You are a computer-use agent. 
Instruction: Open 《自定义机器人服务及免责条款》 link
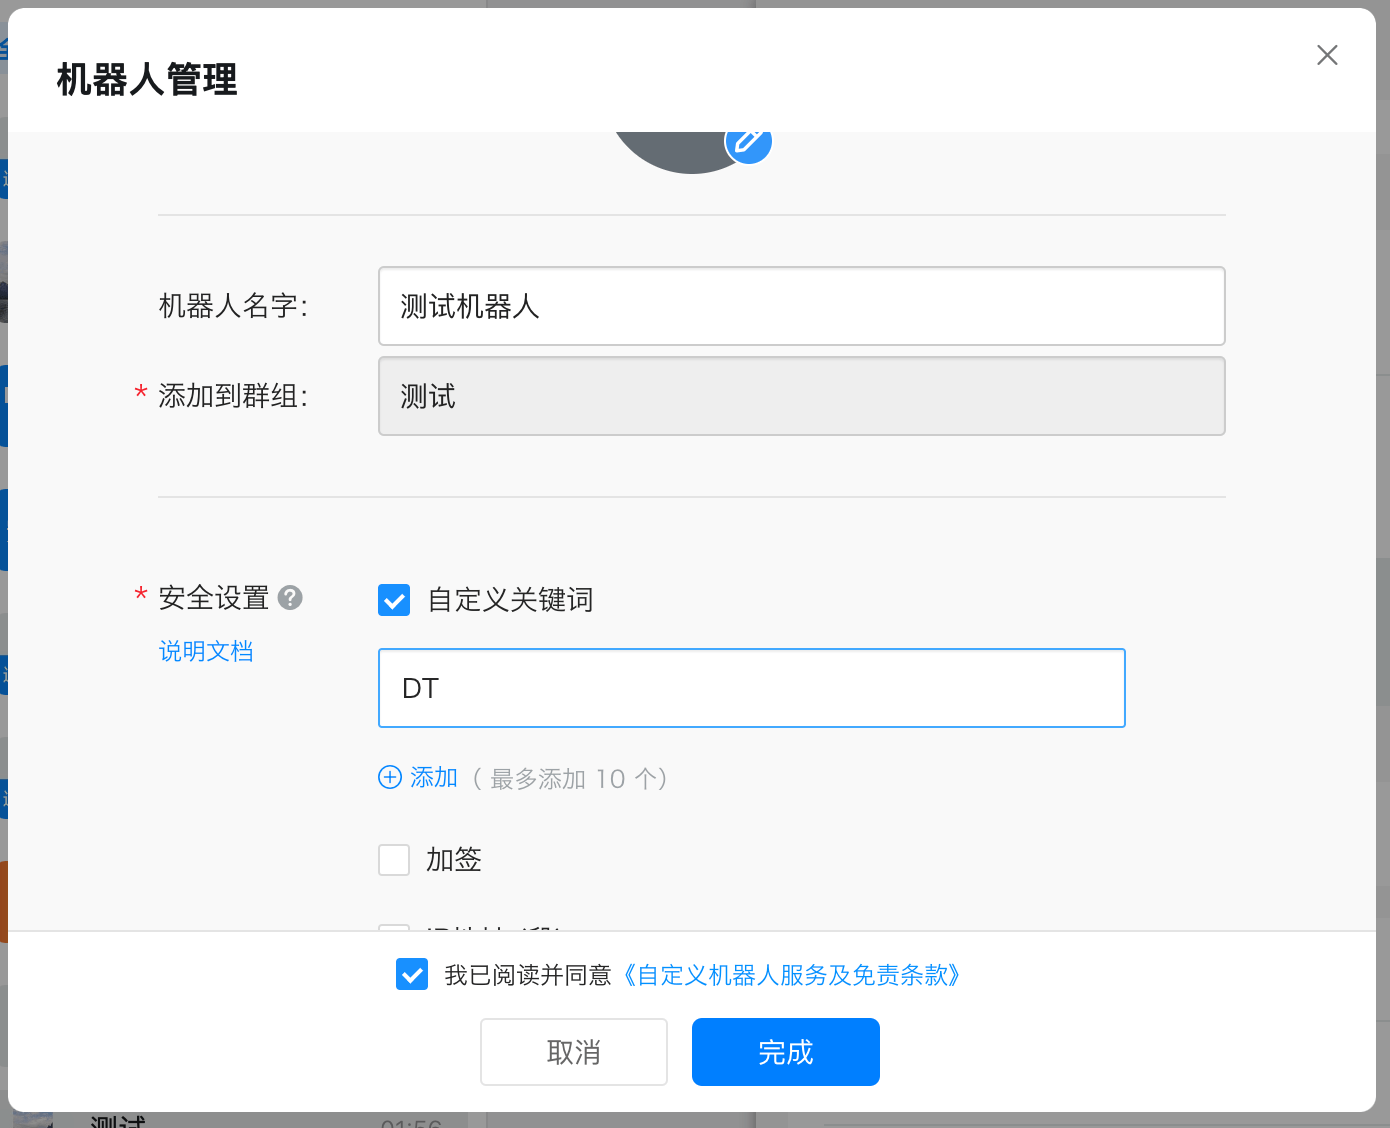click(x=791, y=975)
